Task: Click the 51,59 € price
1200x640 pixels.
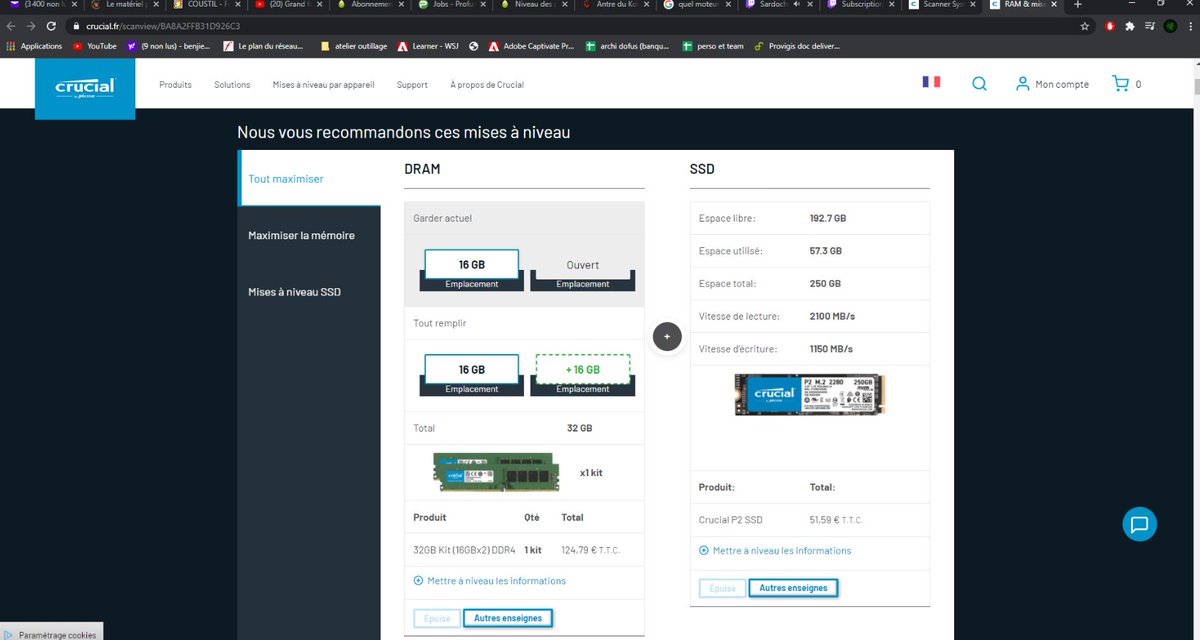Action: pos(836,520)
